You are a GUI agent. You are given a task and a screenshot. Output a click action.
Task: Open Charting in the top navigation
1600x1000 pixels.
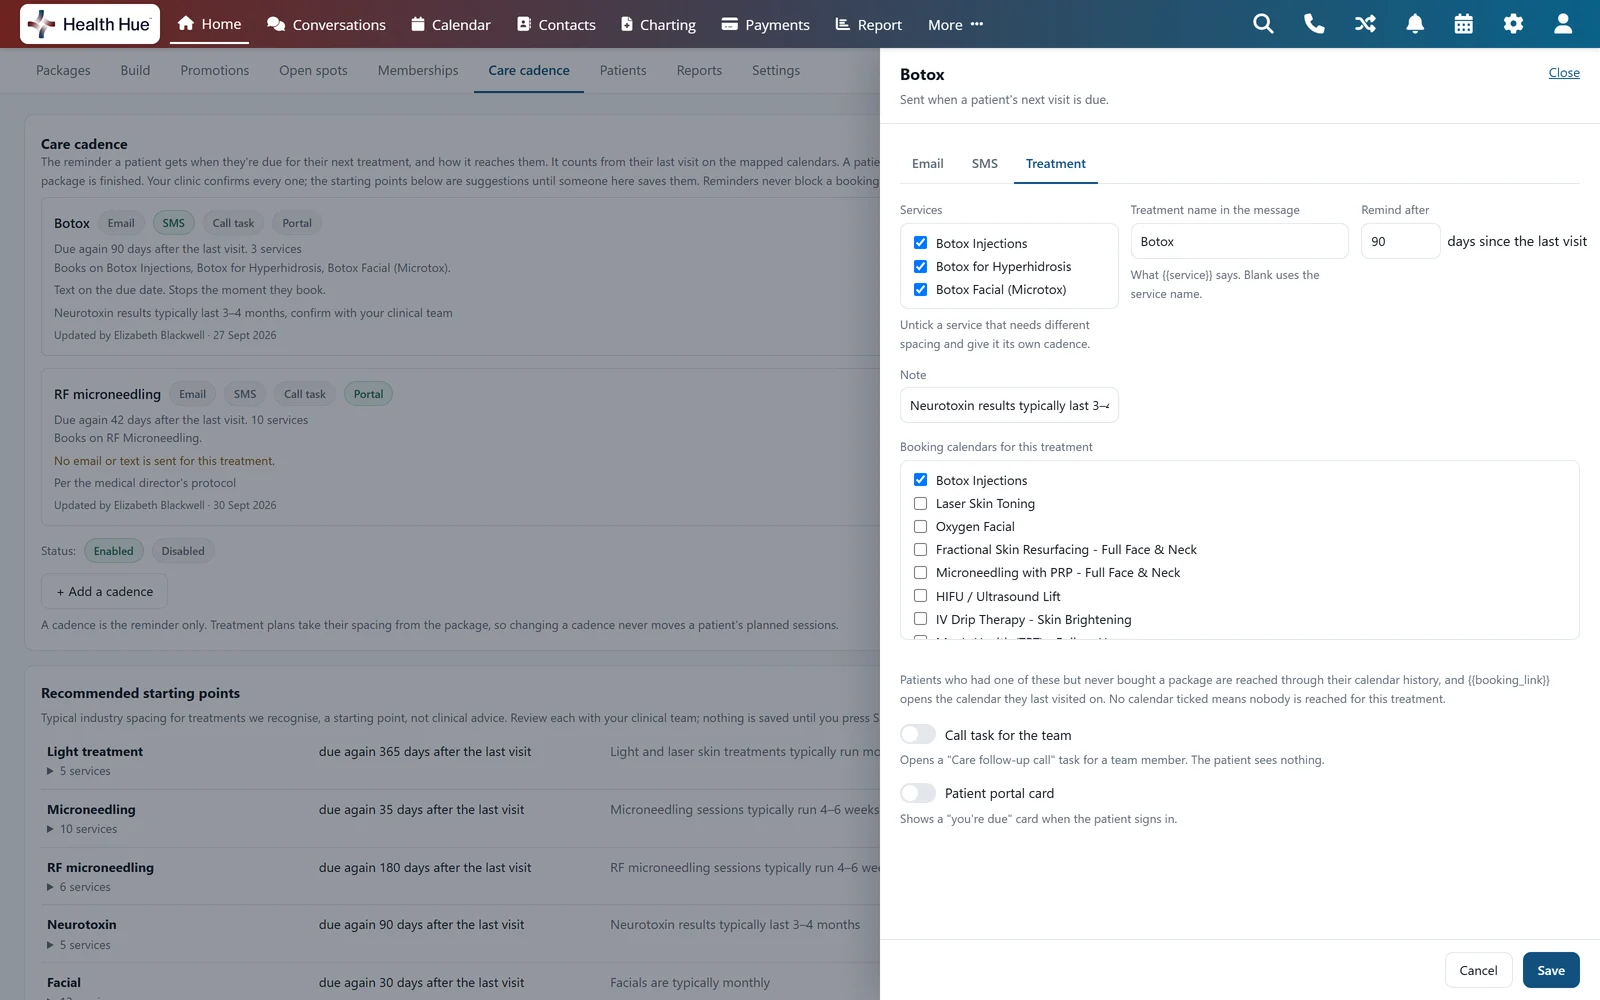click(658, 24)
